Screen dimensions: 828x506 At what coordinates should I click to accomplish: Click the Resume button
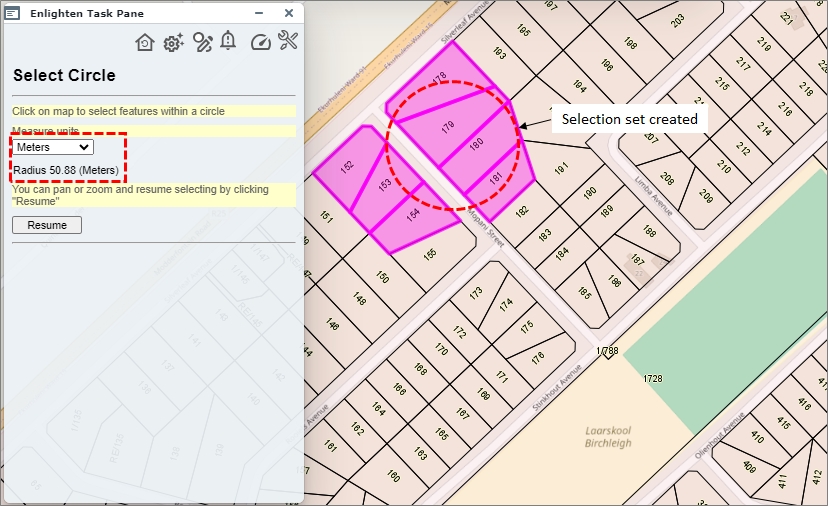[47, 225]
